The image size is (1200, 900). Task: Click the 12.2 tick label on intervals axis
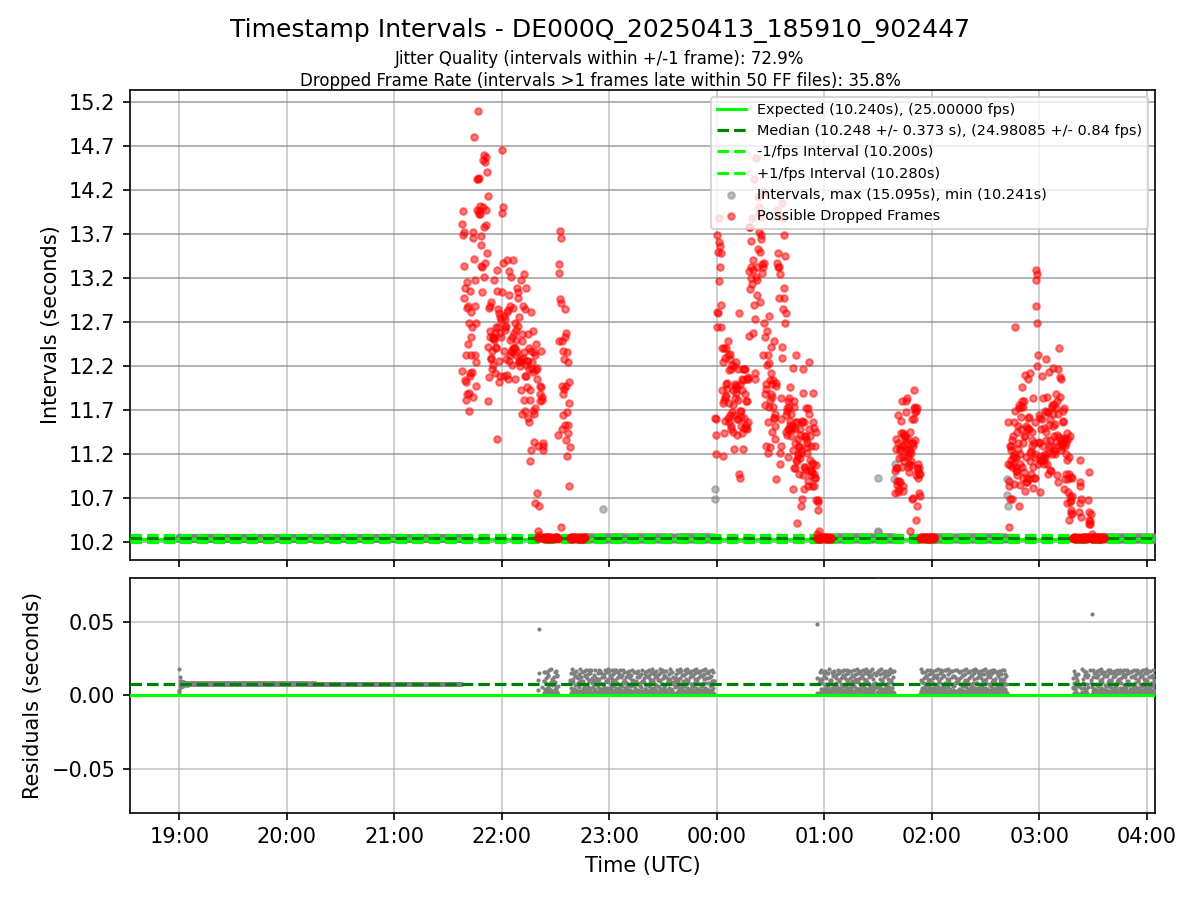(x=94, y=367)
